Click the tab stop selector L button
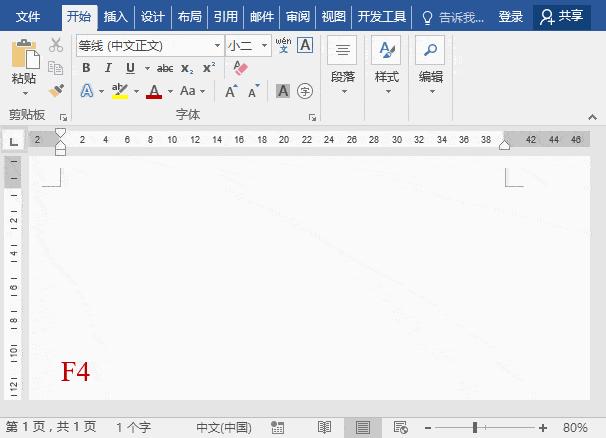 coord(14,141)
